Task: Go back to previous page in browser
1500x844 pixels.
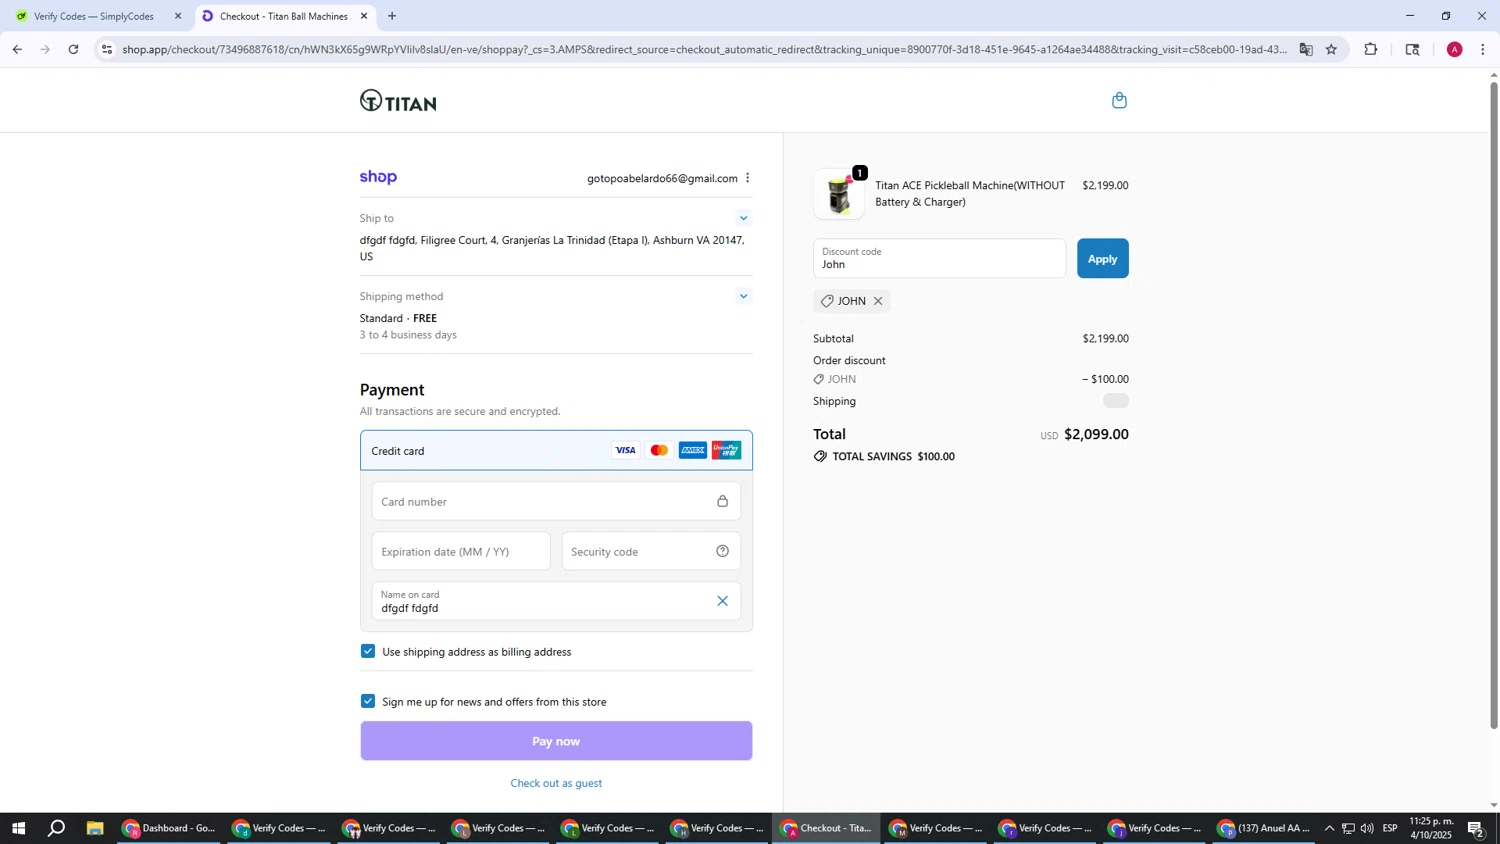Action: [17, 49]
